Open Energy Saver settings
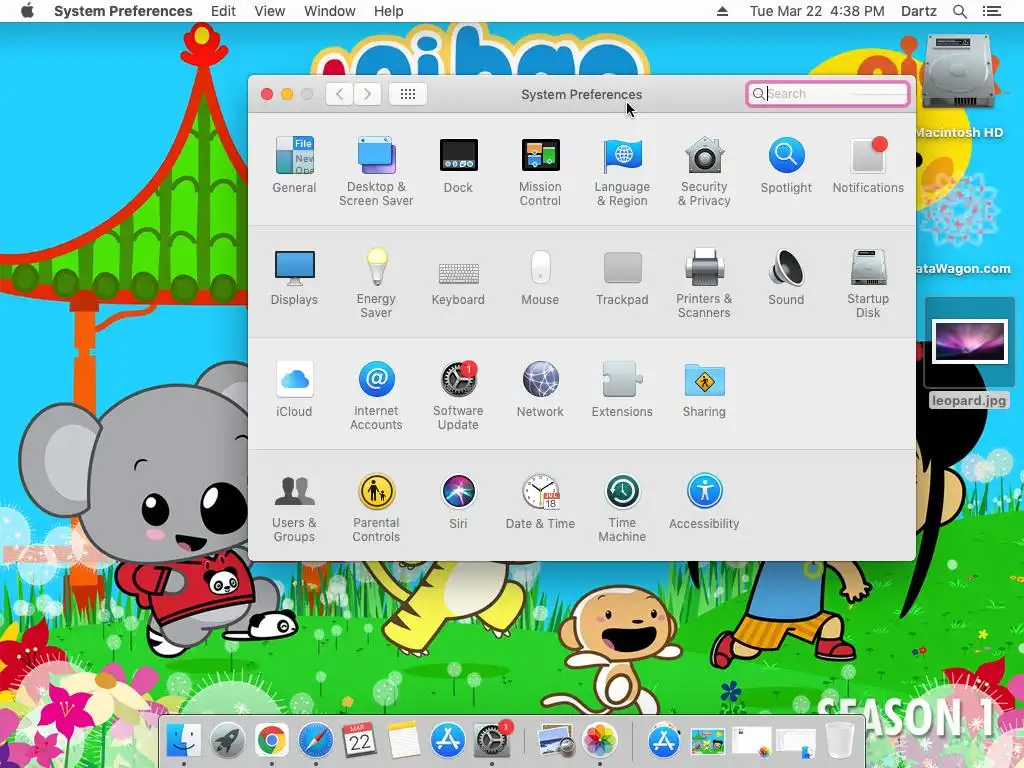The width and height of the screenshot is (1024, 768). tap(376, 283)
